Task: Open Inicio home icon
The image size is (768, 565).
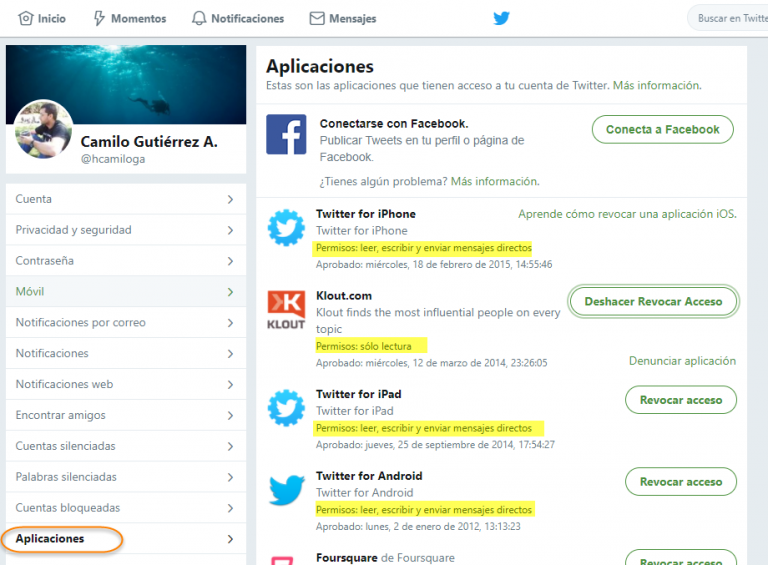Action: click(25, 18)
